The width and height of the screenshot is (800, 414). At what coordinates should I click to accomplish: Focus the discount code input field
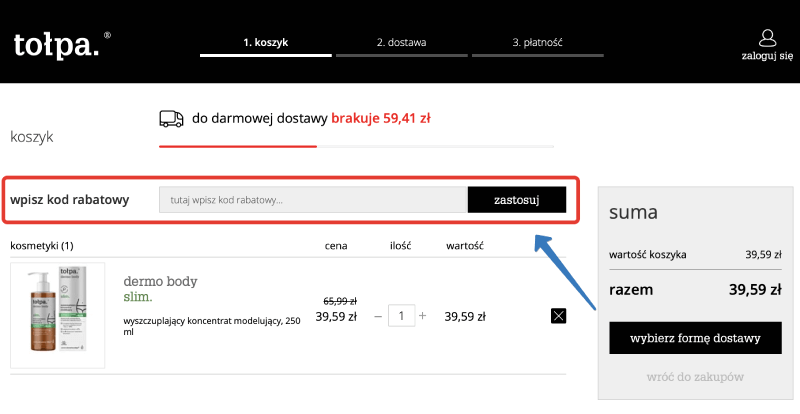[x=313, y=200]
